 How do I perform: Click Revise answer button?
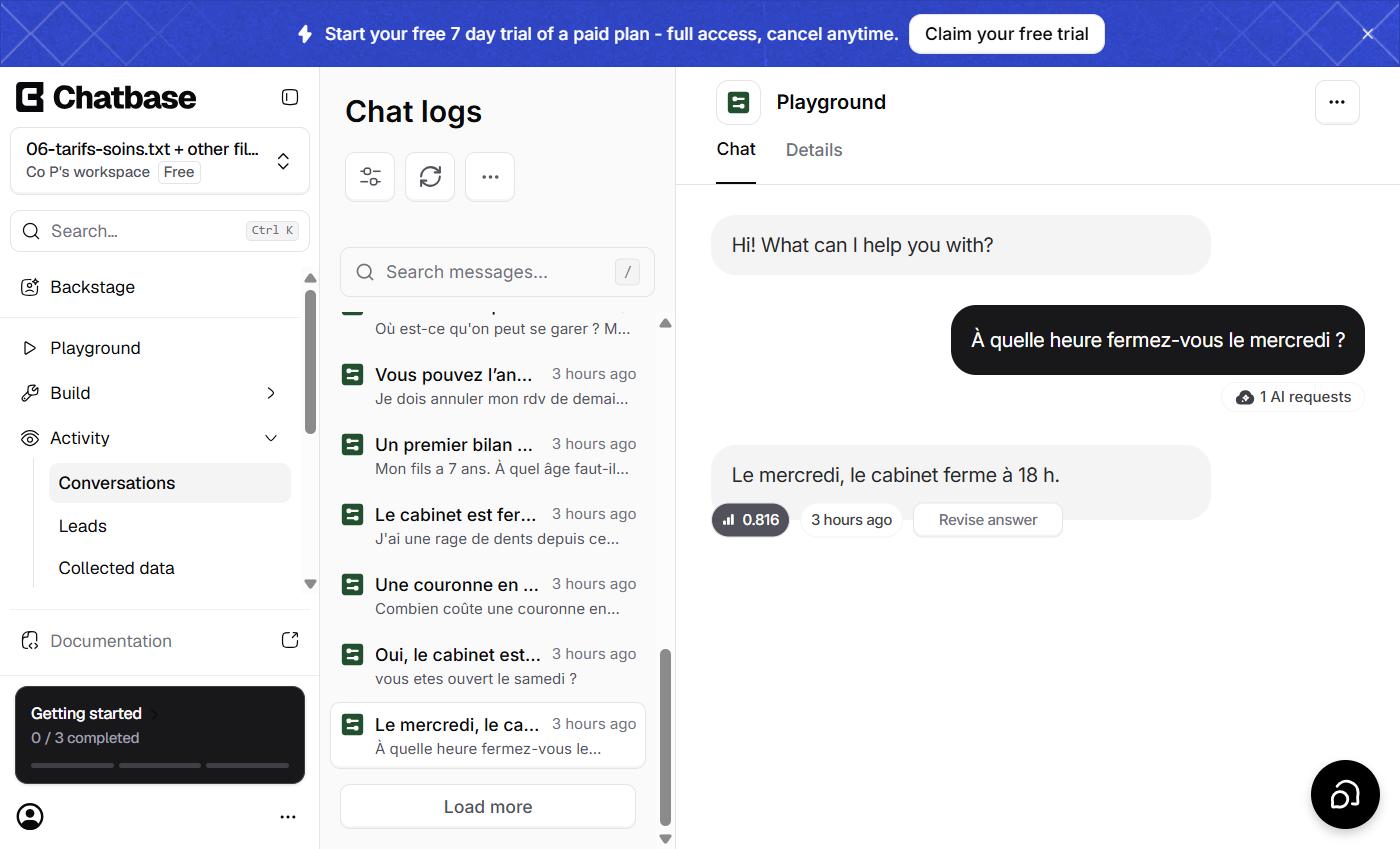[988, 520]
